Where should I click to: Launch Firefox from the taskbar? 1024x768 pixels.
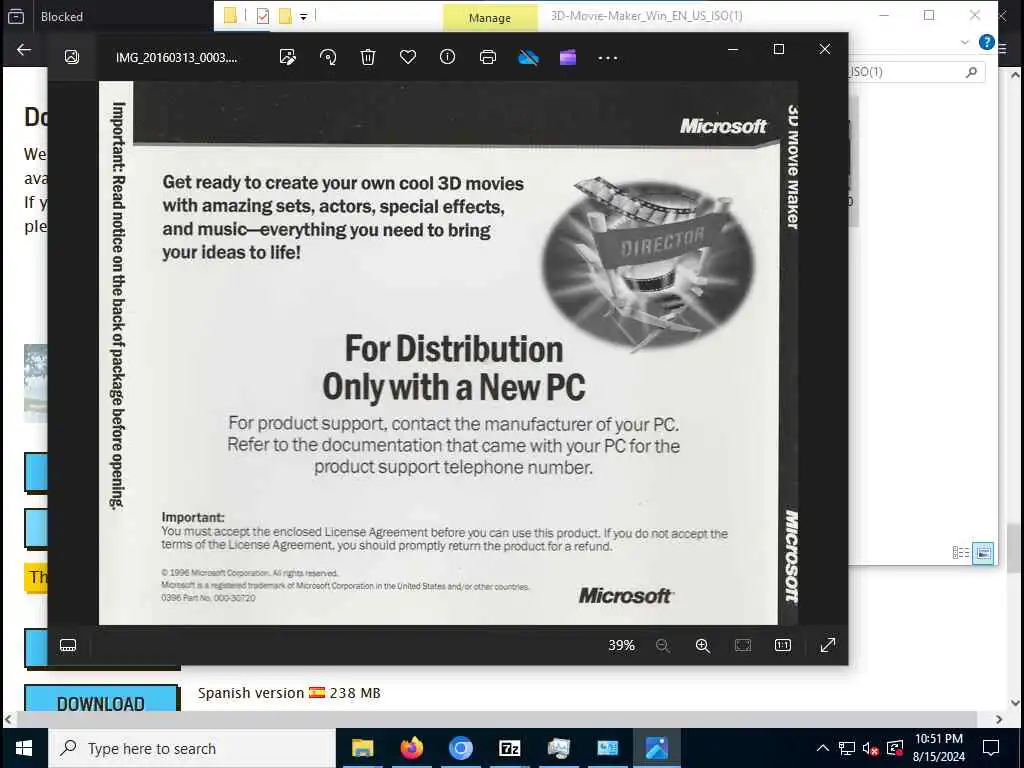point(411,748)
